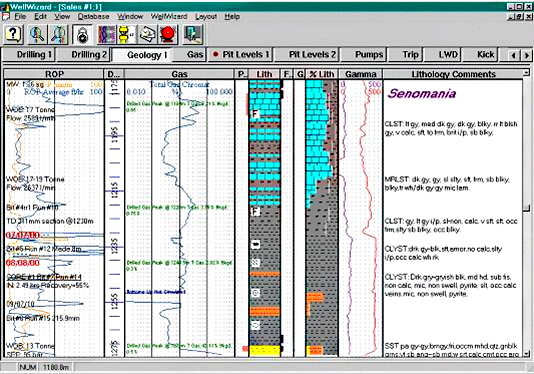Select the Pit Levels 1 tab
This screenshot has height=374, width=534.
[x=241, y=54]
